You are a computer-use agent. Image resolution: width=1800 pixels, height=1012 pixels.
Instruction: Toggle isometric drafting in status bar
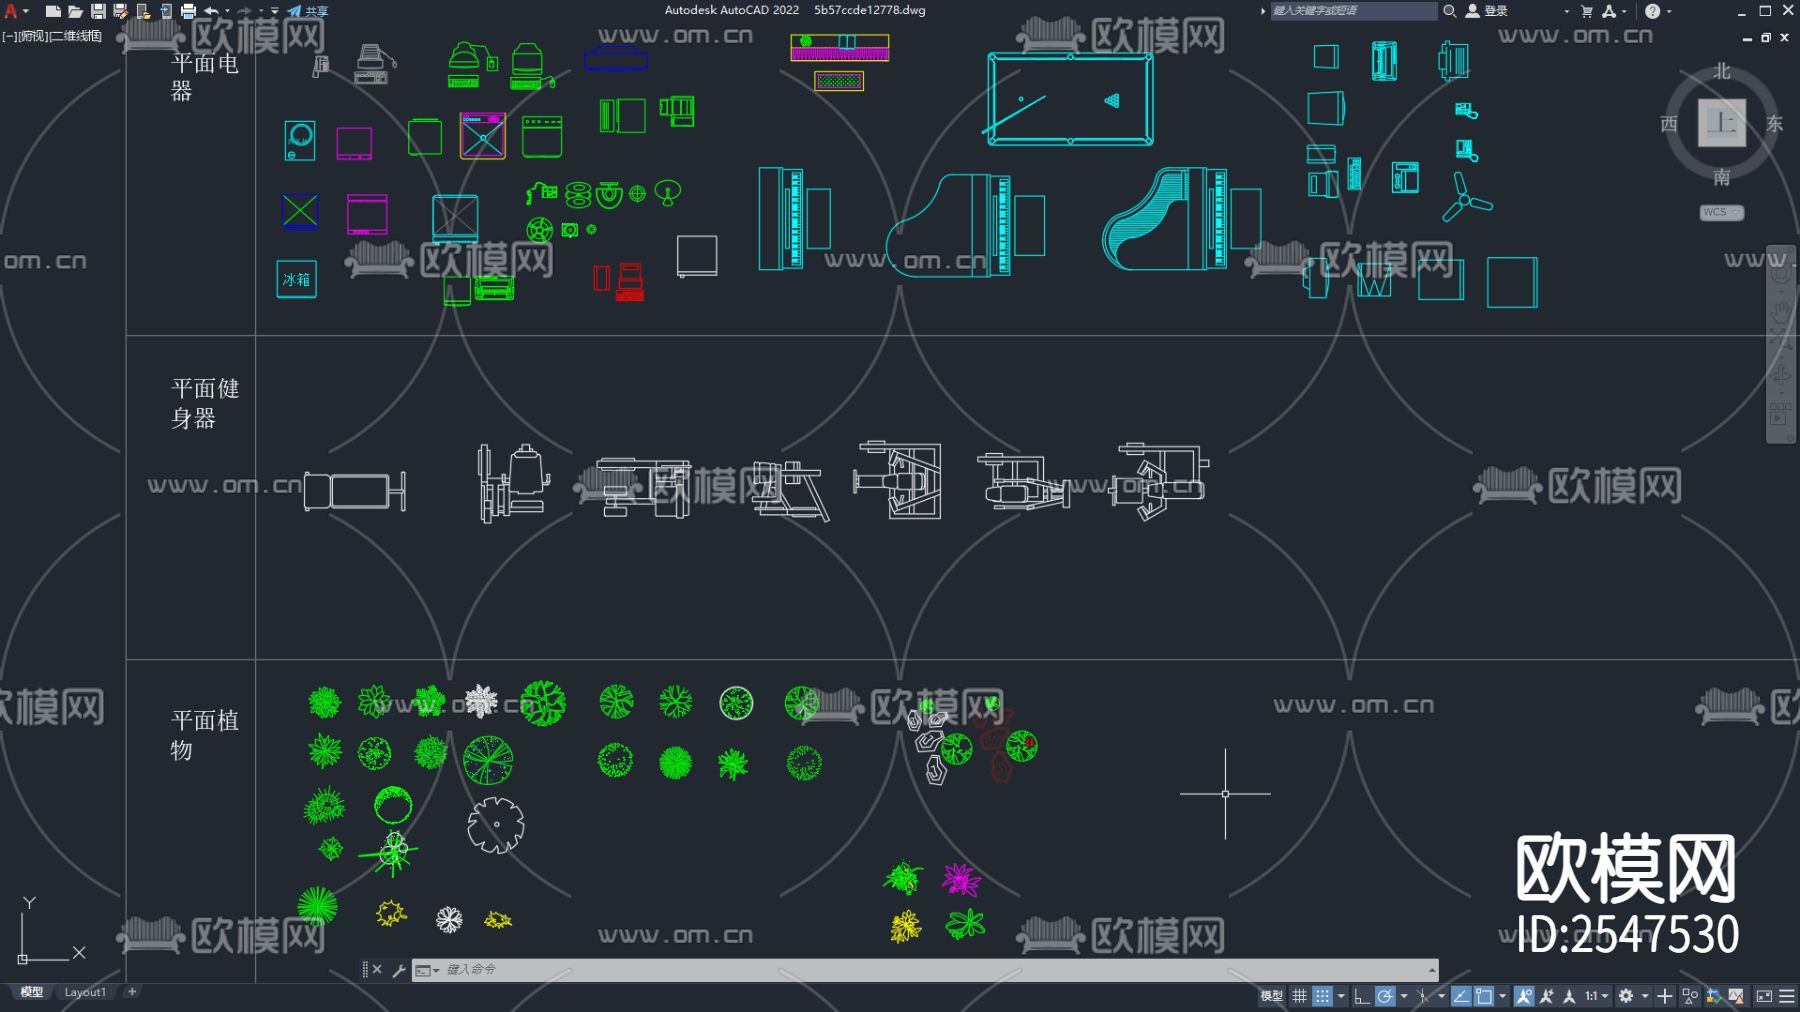(1423, 996)
